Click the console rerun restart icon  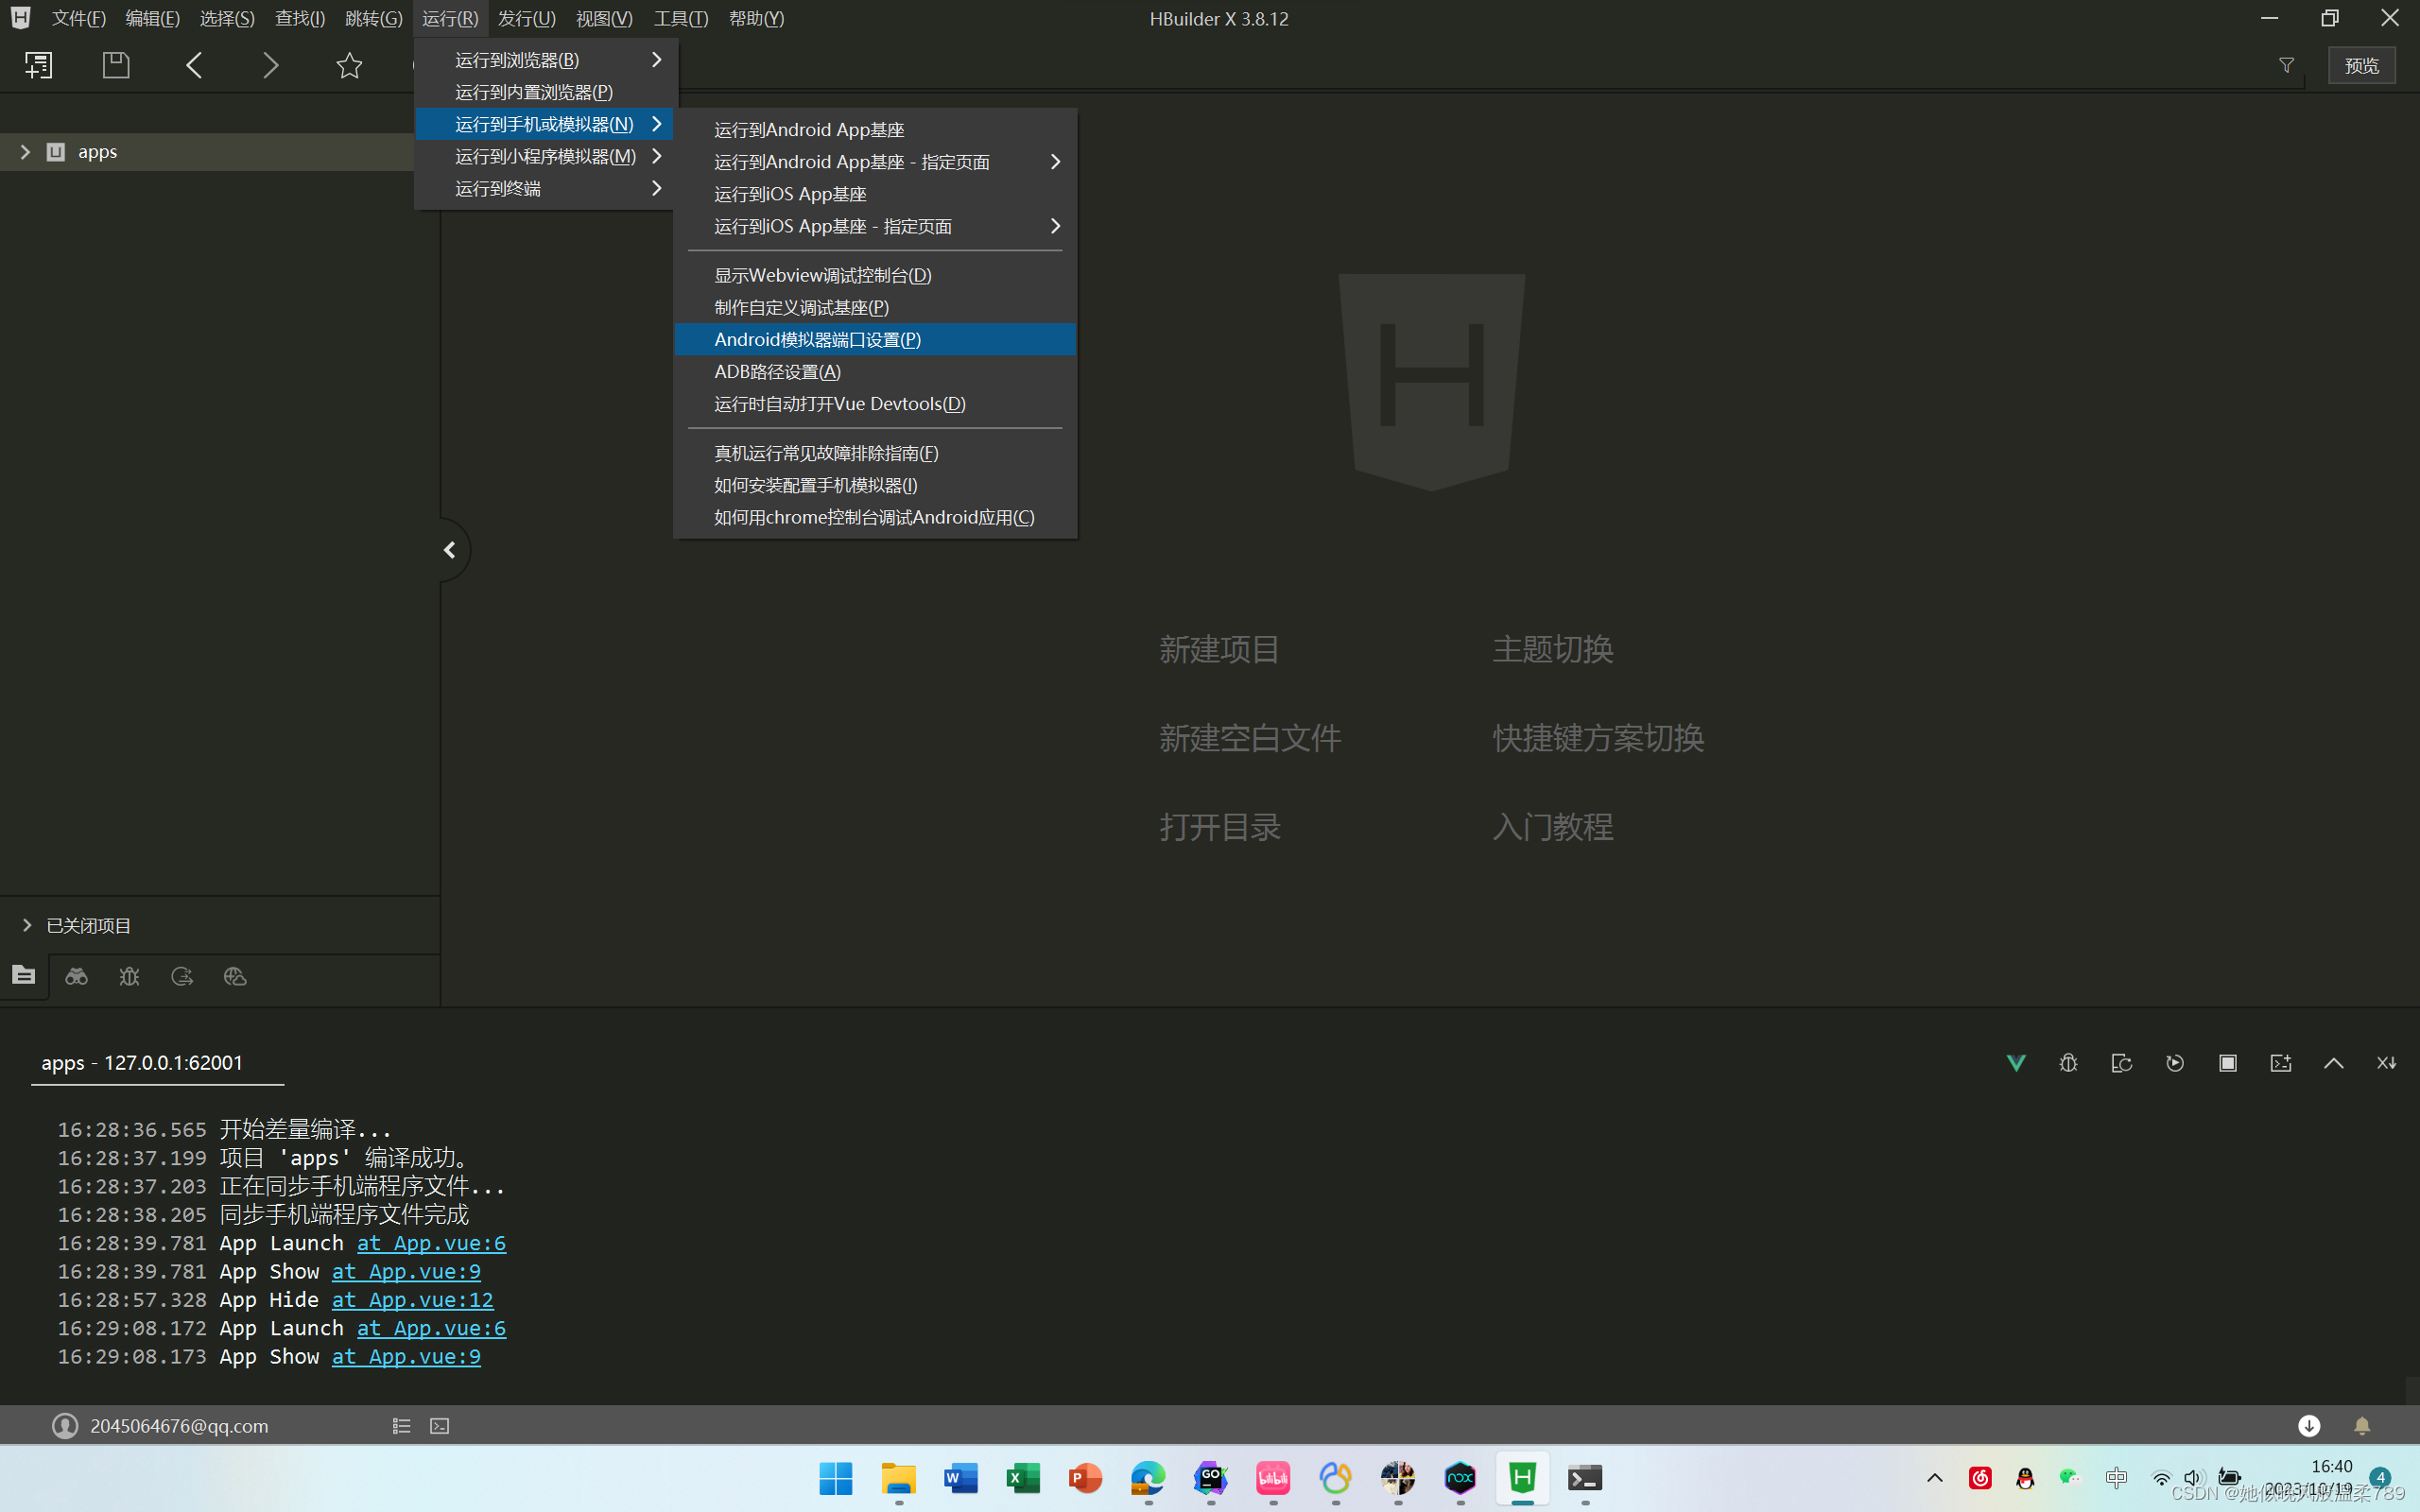(2122, 1063)
